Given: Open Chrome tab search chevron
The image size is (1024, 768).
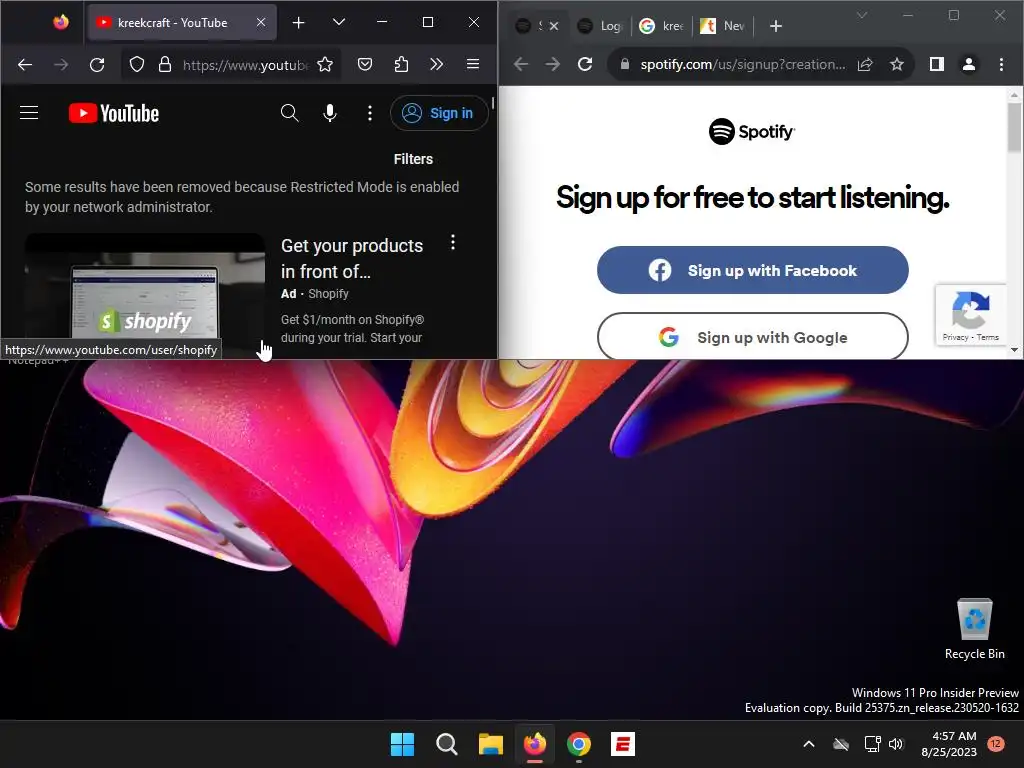Looking at the screenshot, I should coord(861,15).
